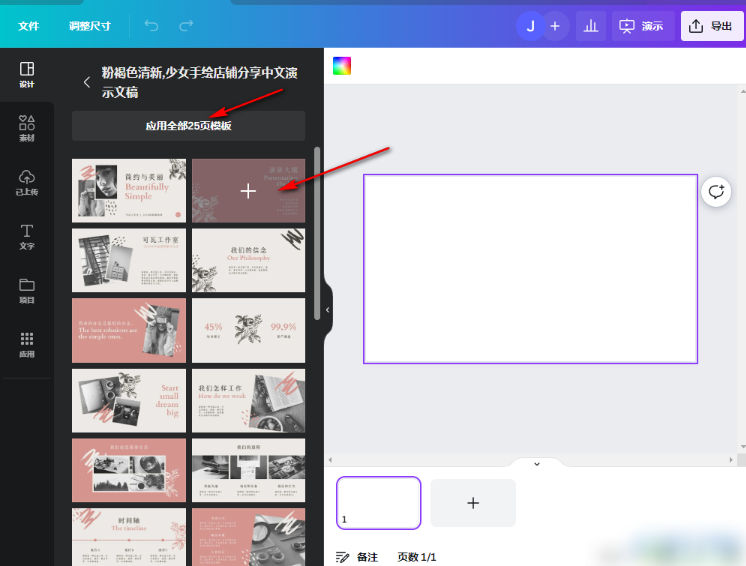The image size is (746, 566).
Task: Click the template panel scrollbar
Action: click(x=317, y=234)
